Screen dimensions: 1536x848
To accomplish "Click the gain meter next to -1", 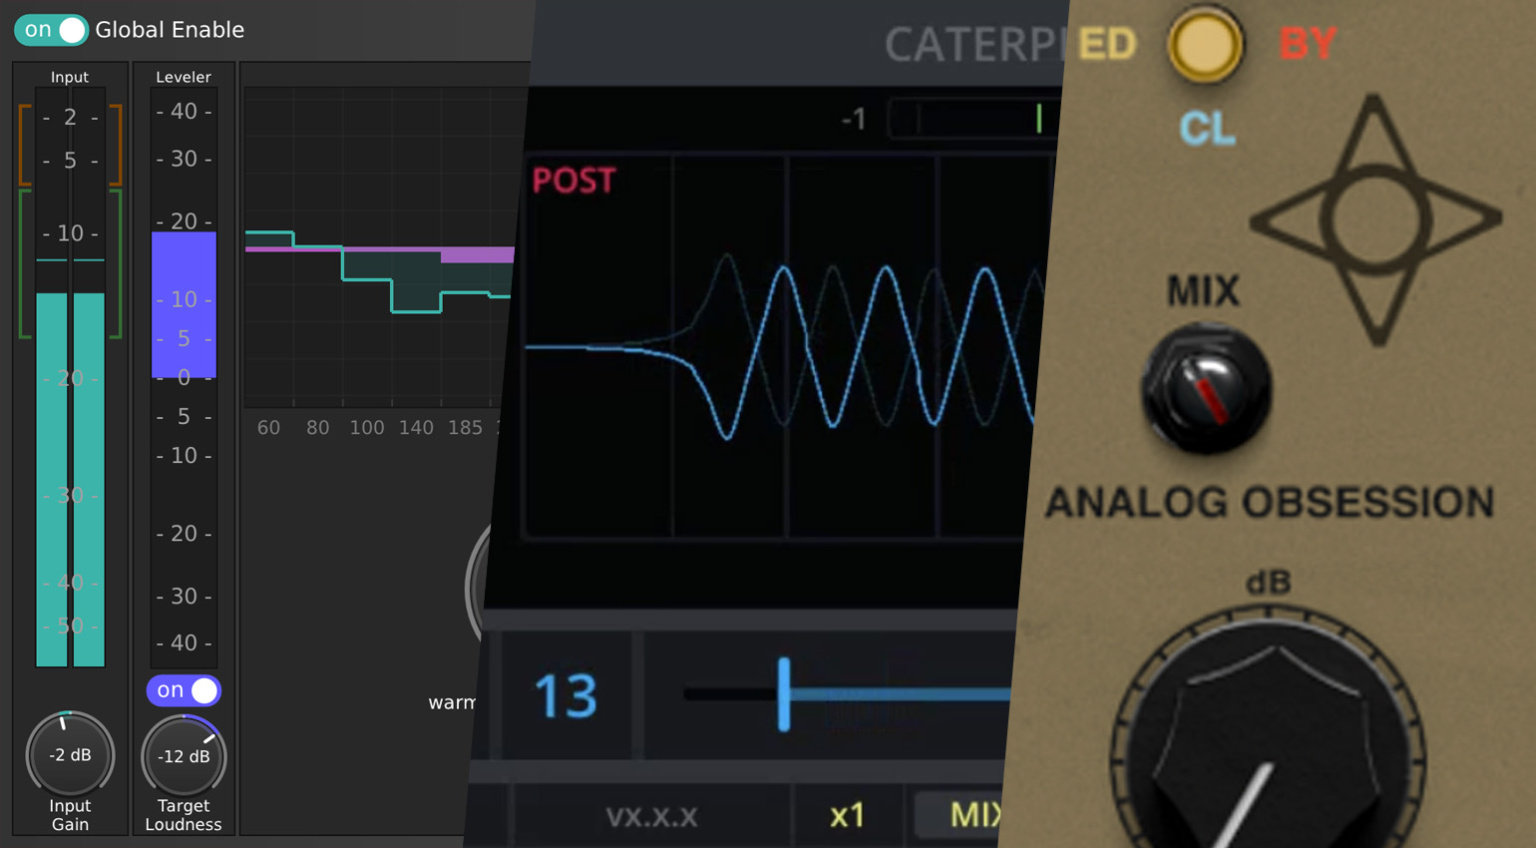I will point(970,119).
